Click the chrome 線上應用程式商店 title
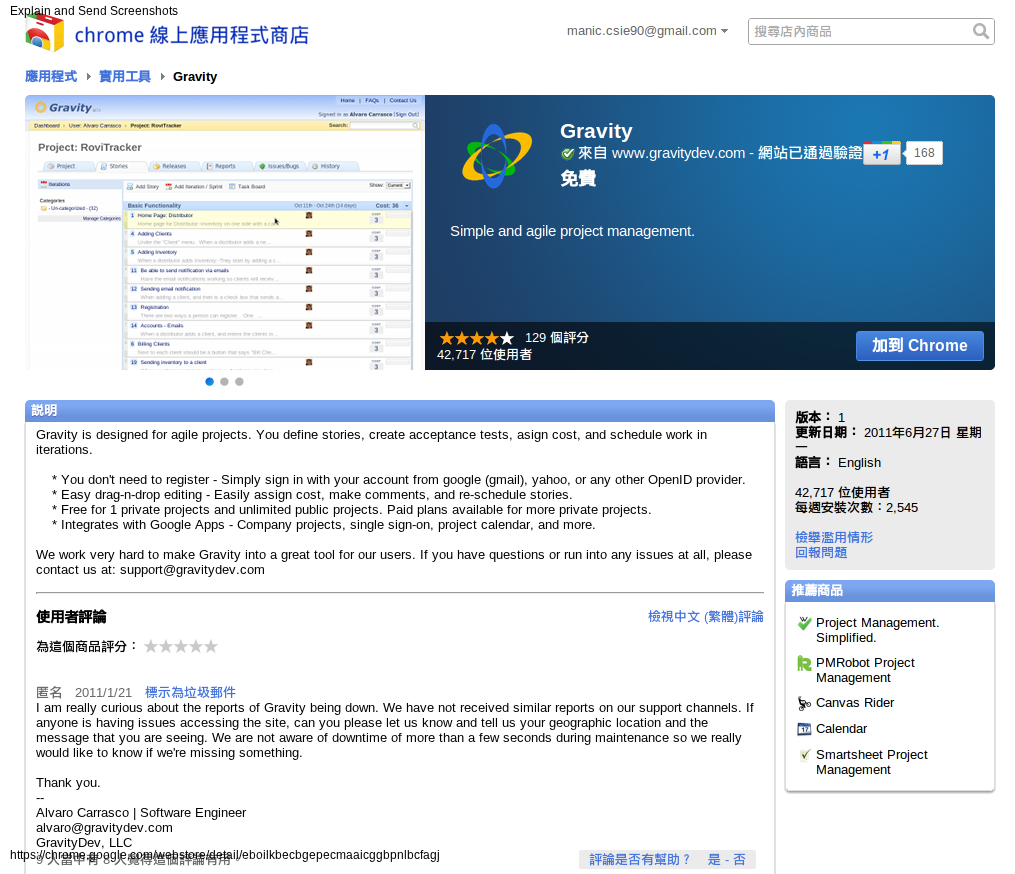1015x874 pixels. tap(192, 35)
